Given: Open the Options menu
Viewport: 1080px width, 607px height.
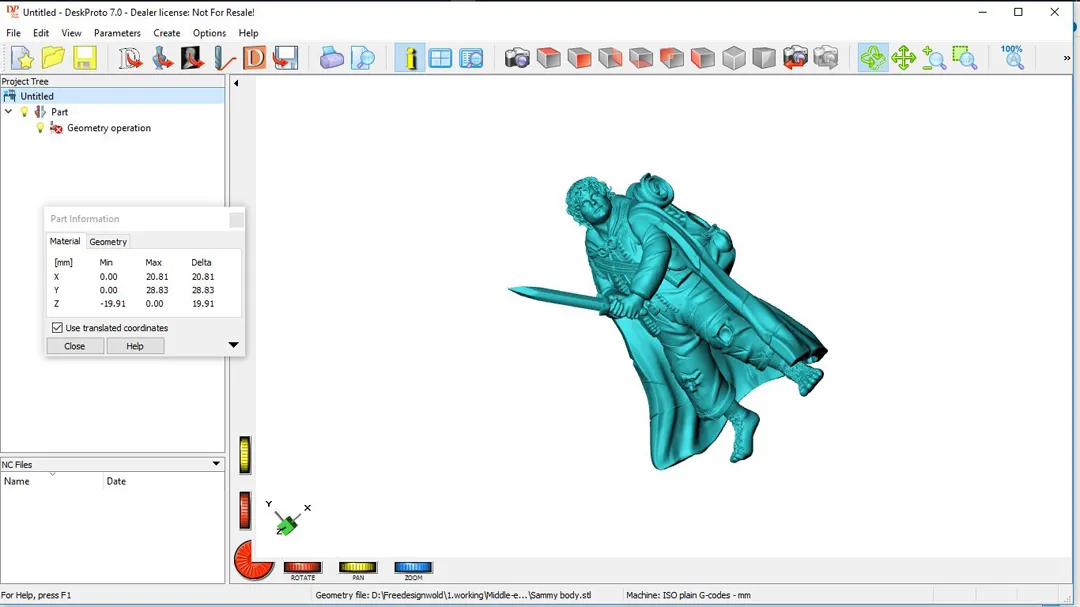Looking at the screenshot, I should click(209, 33).
